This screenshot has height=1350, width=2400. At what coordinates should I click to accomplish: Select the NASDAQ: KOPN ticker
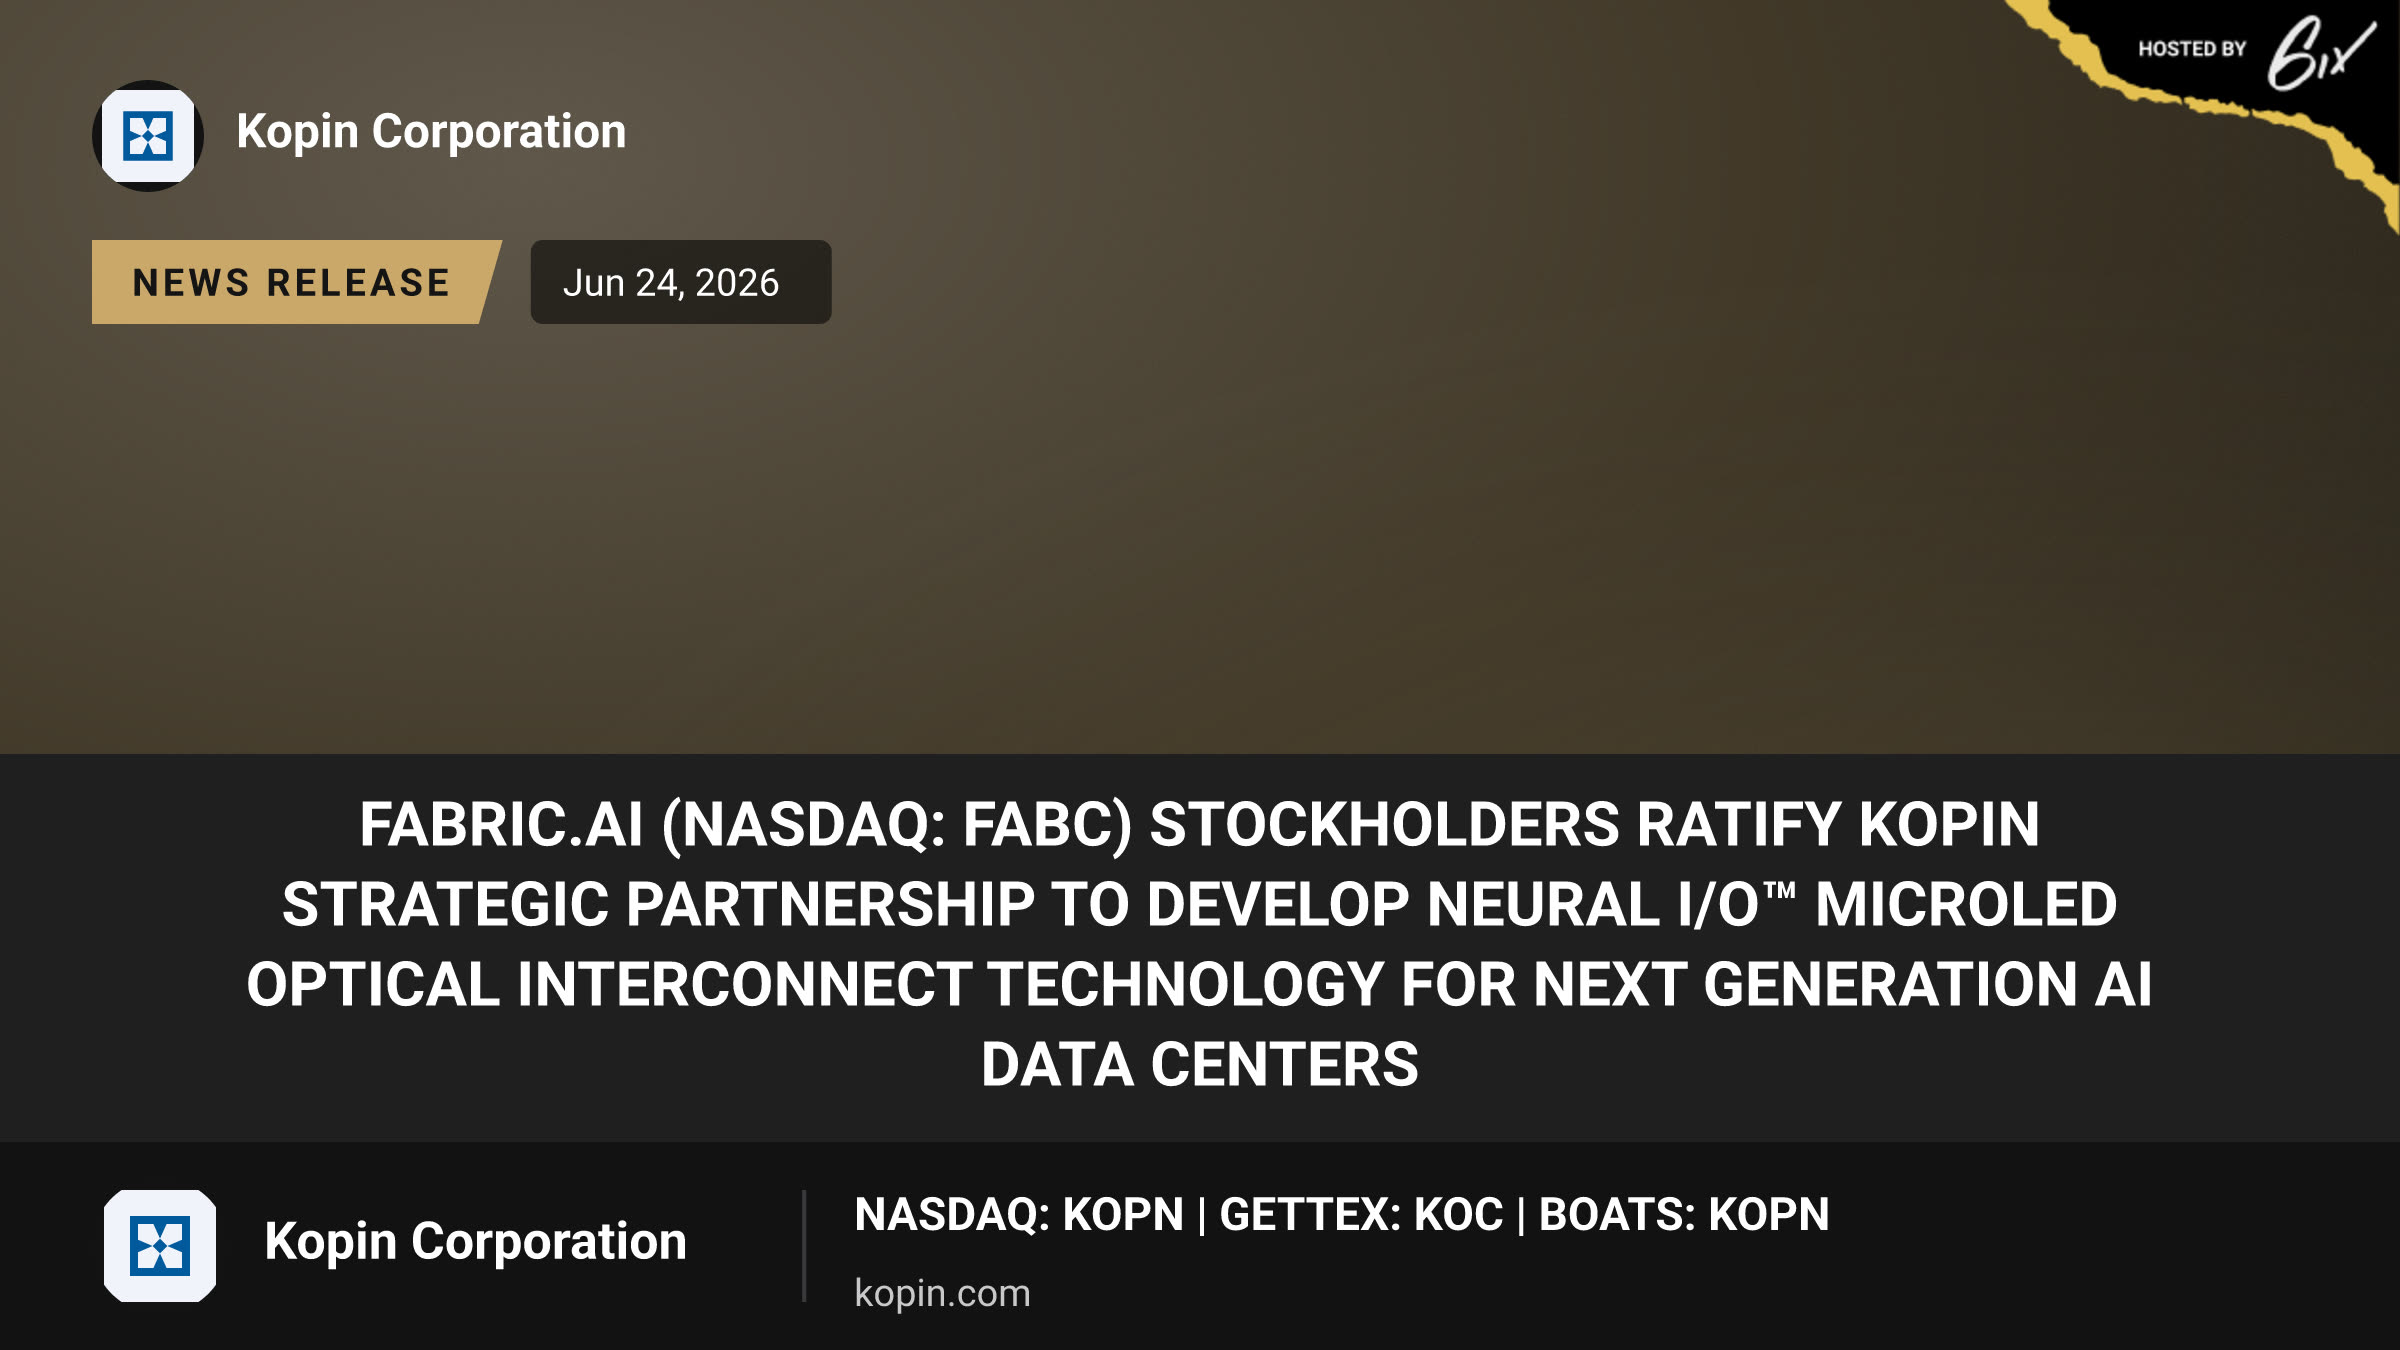1019,1215
